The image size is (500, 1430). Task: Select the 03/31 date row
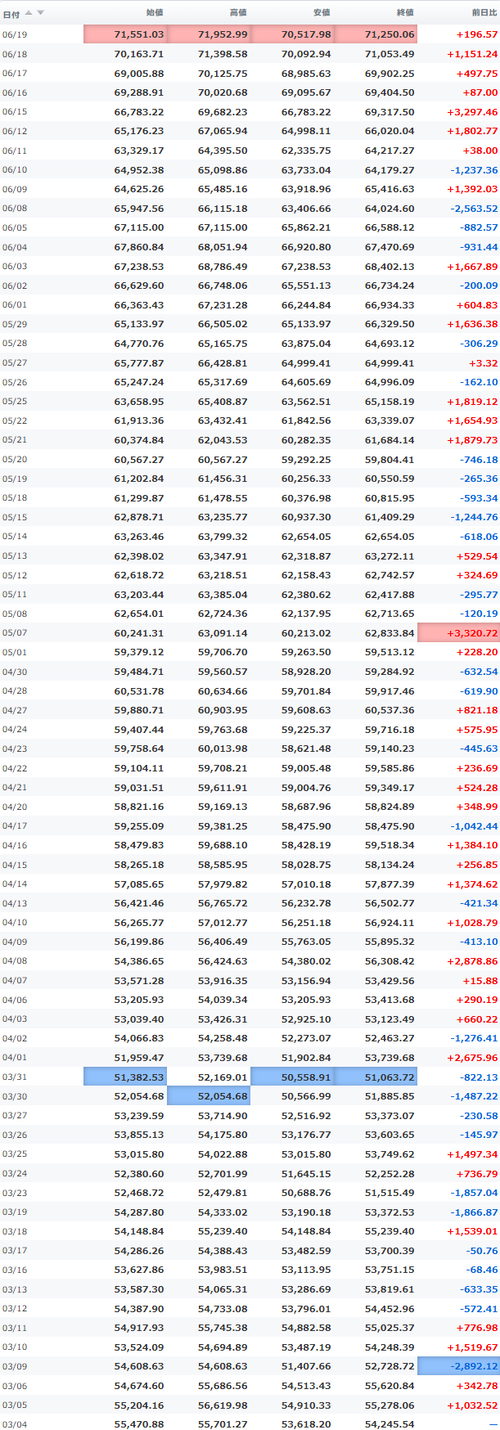coord(250,1076)
